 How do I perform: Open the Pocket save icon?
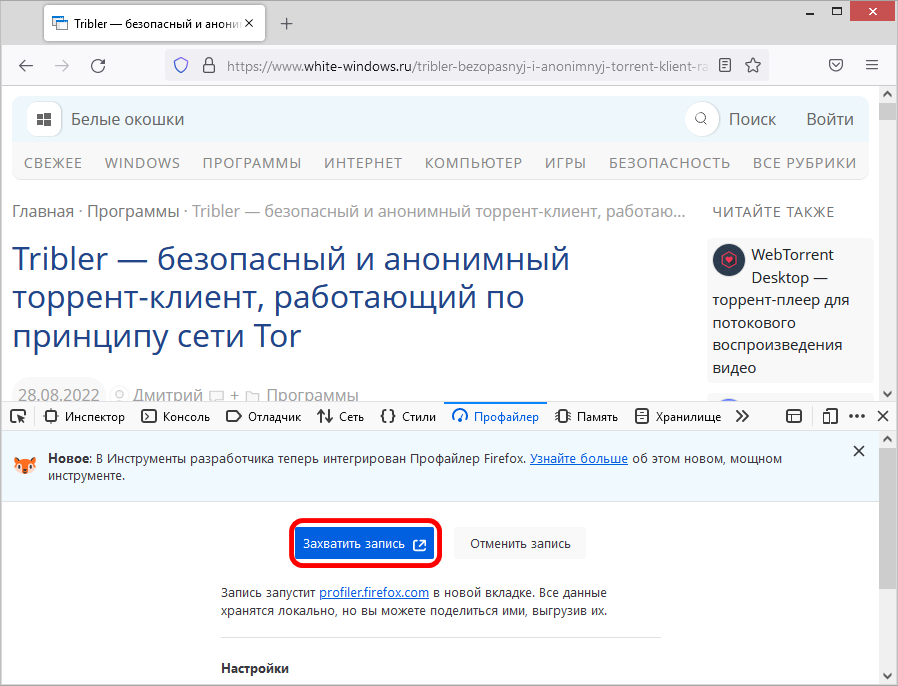coord(836,65)
